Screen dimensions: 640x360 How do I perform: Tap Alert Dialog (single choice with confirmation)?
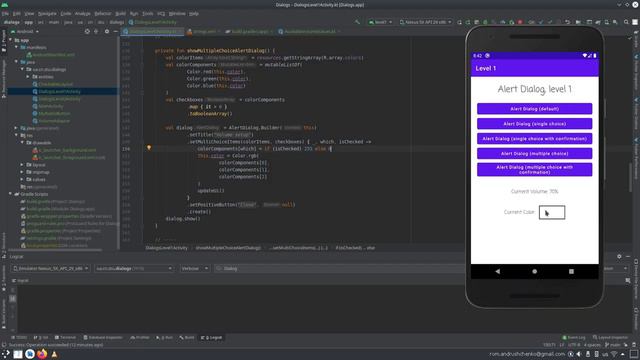tap(534, 139)
